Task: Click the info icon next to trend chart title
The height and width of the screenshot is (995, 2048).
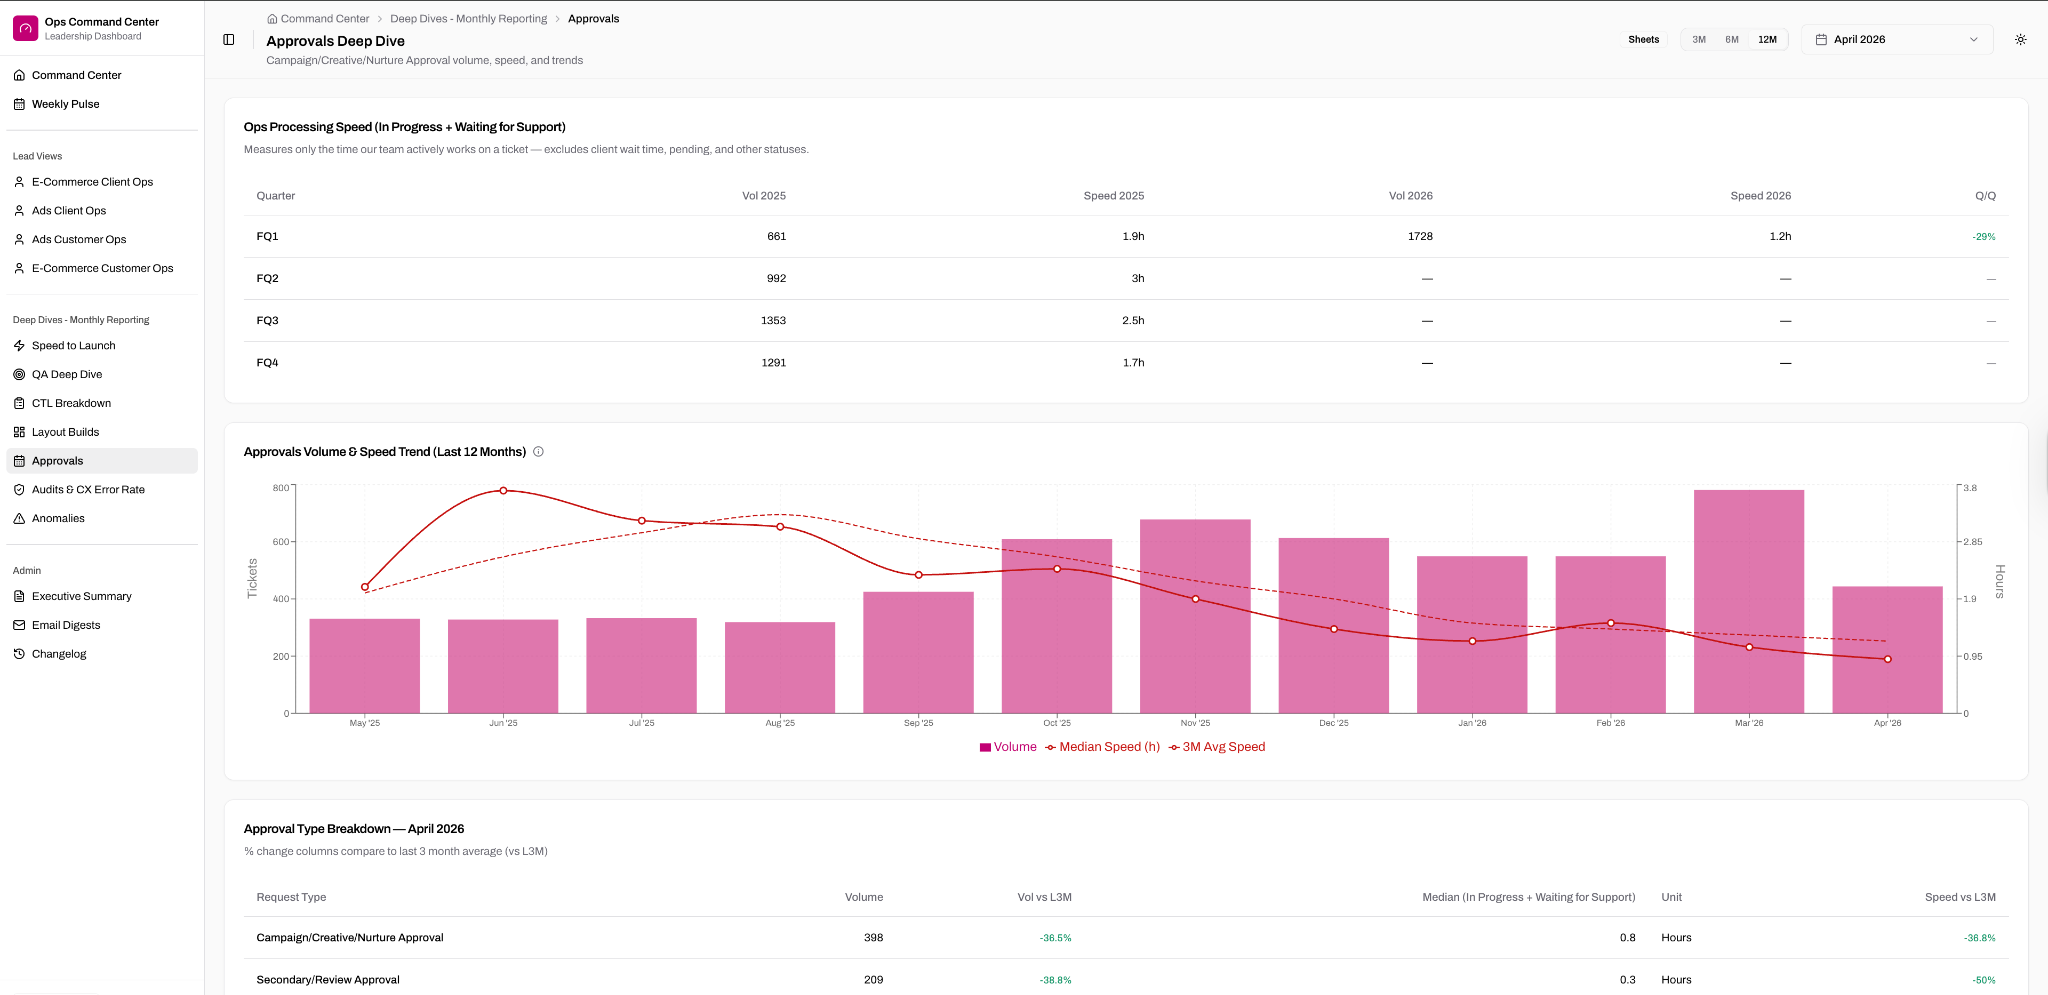Action: tap(538, 452)
